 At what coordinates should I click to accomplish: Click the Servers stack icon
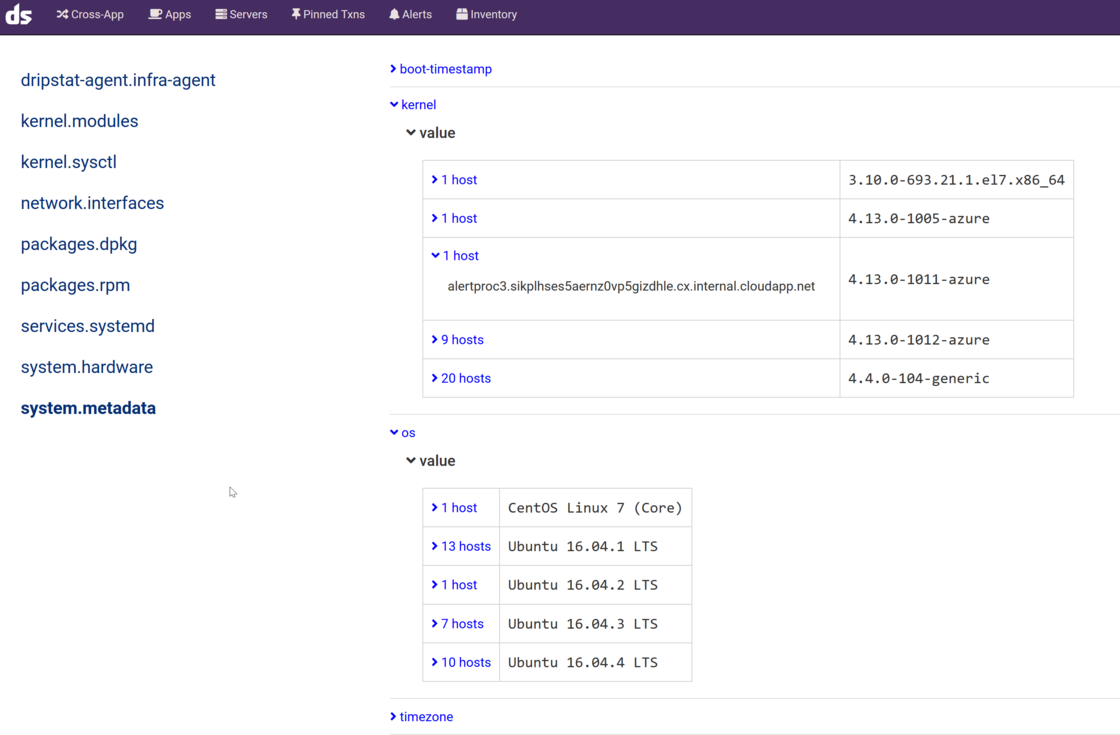[x=221, y=14]
